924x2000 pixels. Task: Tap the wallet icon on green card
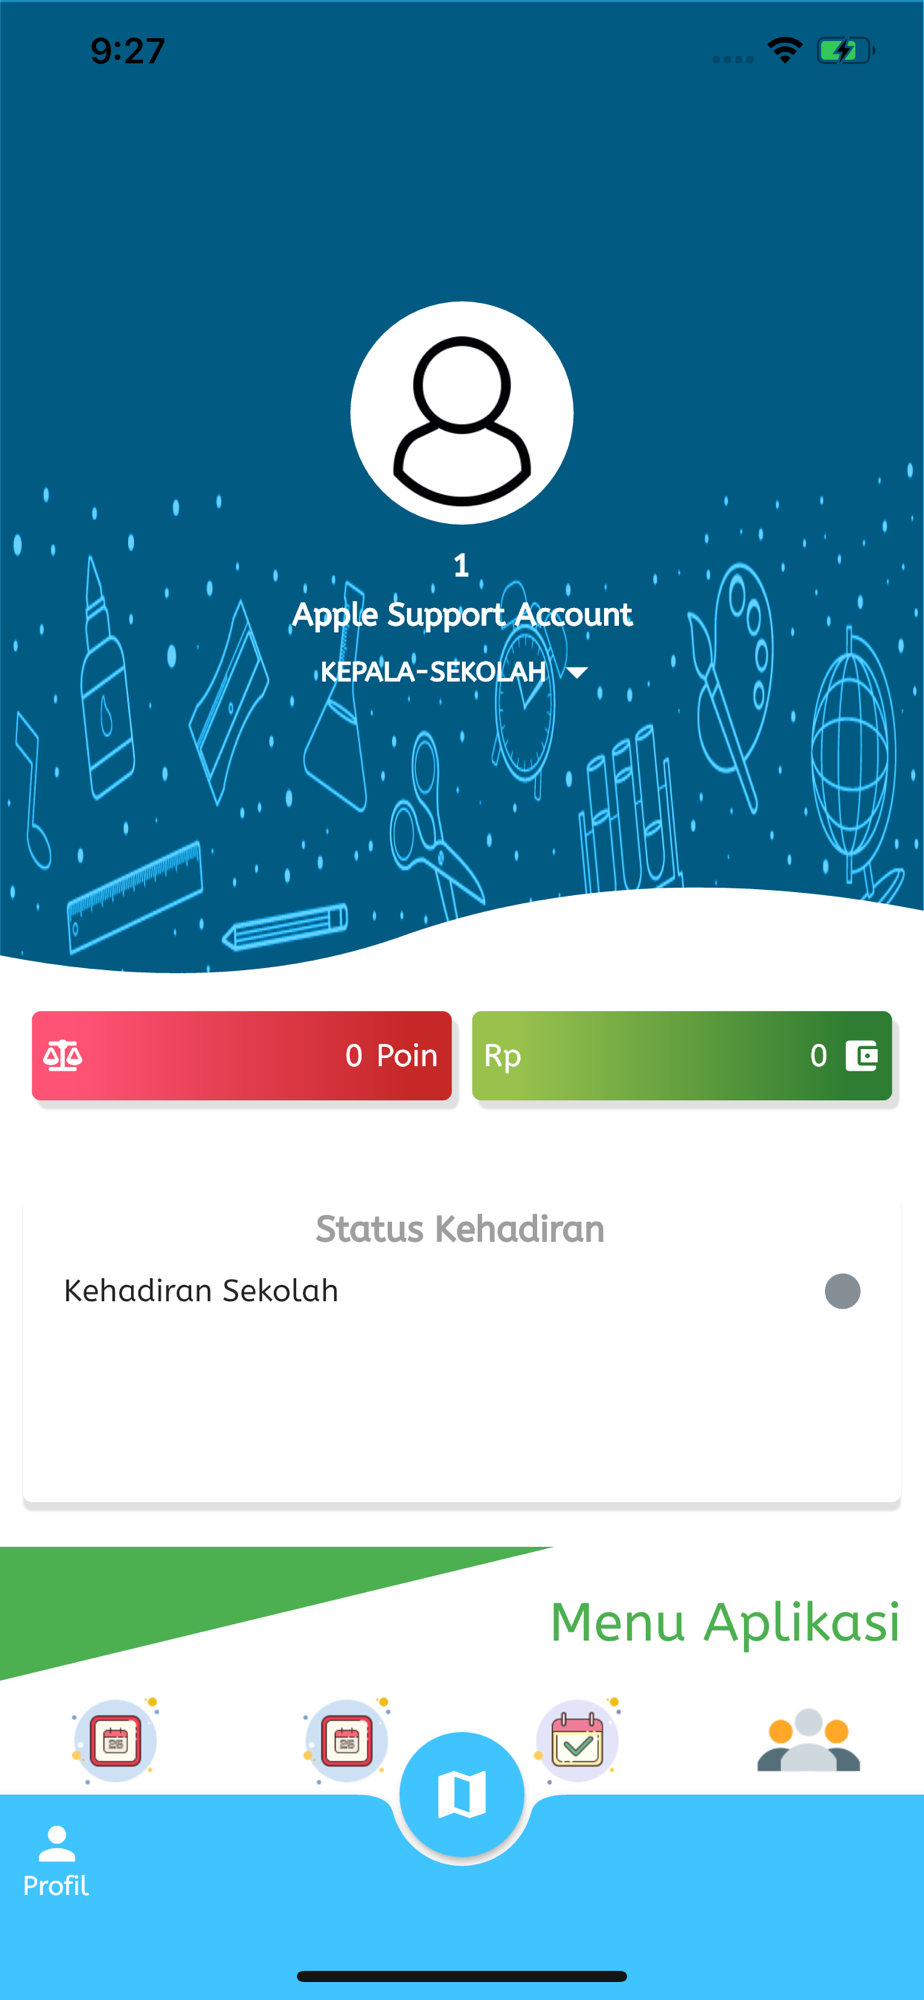point(861,1056)
